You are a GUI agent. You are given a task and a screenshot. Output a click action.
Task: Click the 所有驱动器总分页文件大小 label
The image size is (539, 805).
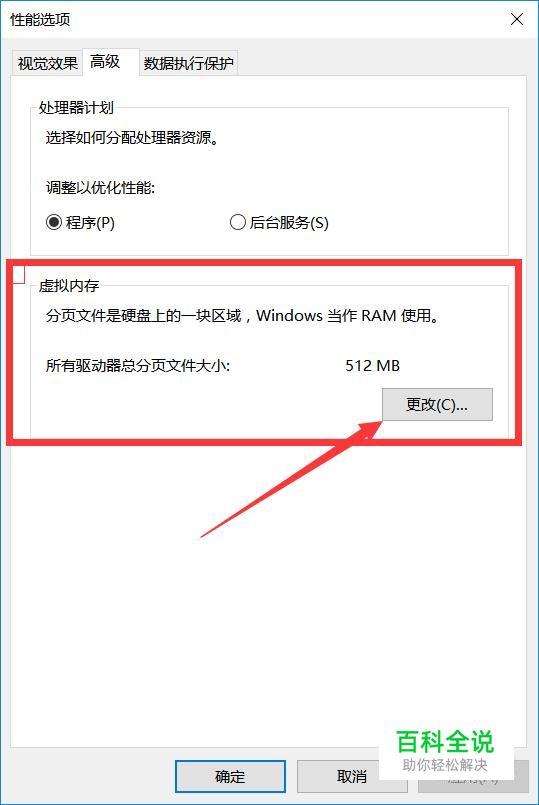click(138, 366)
